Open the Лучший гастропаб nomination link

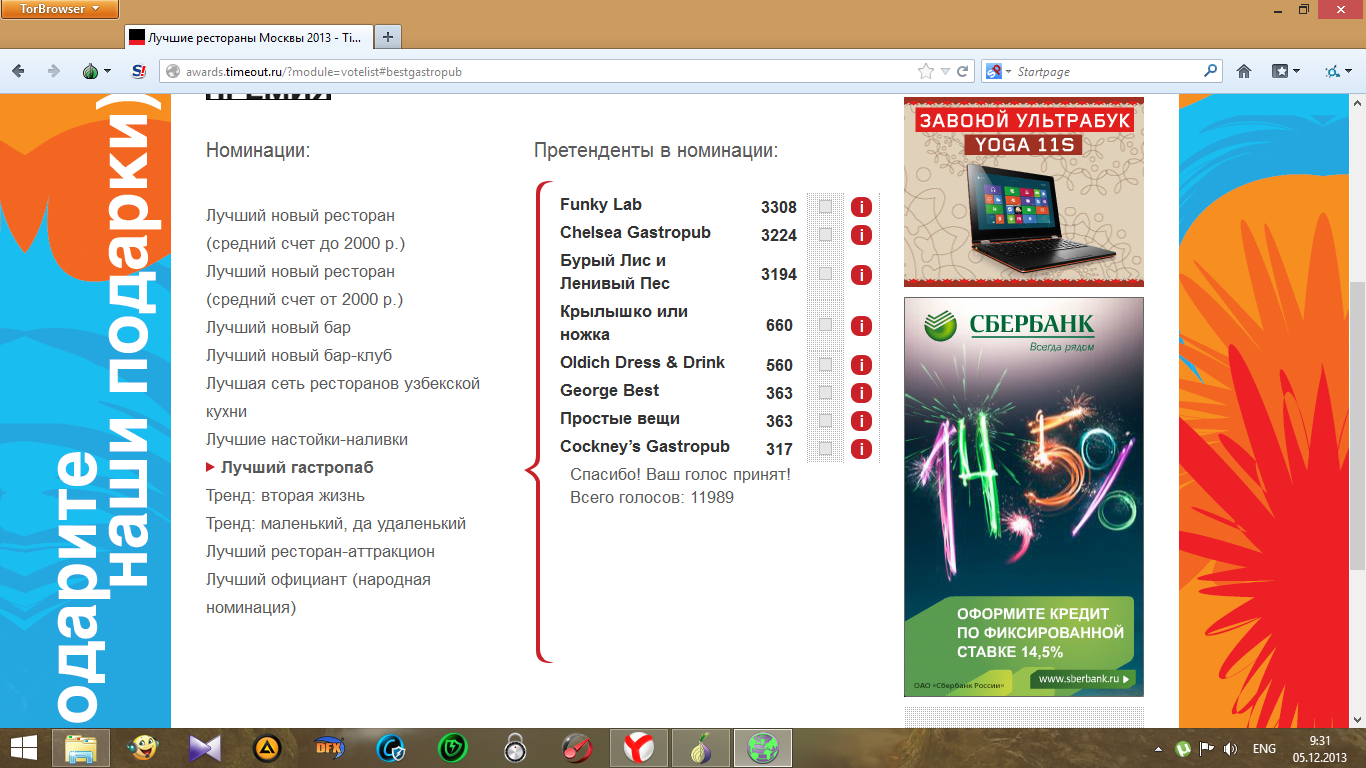297,468
